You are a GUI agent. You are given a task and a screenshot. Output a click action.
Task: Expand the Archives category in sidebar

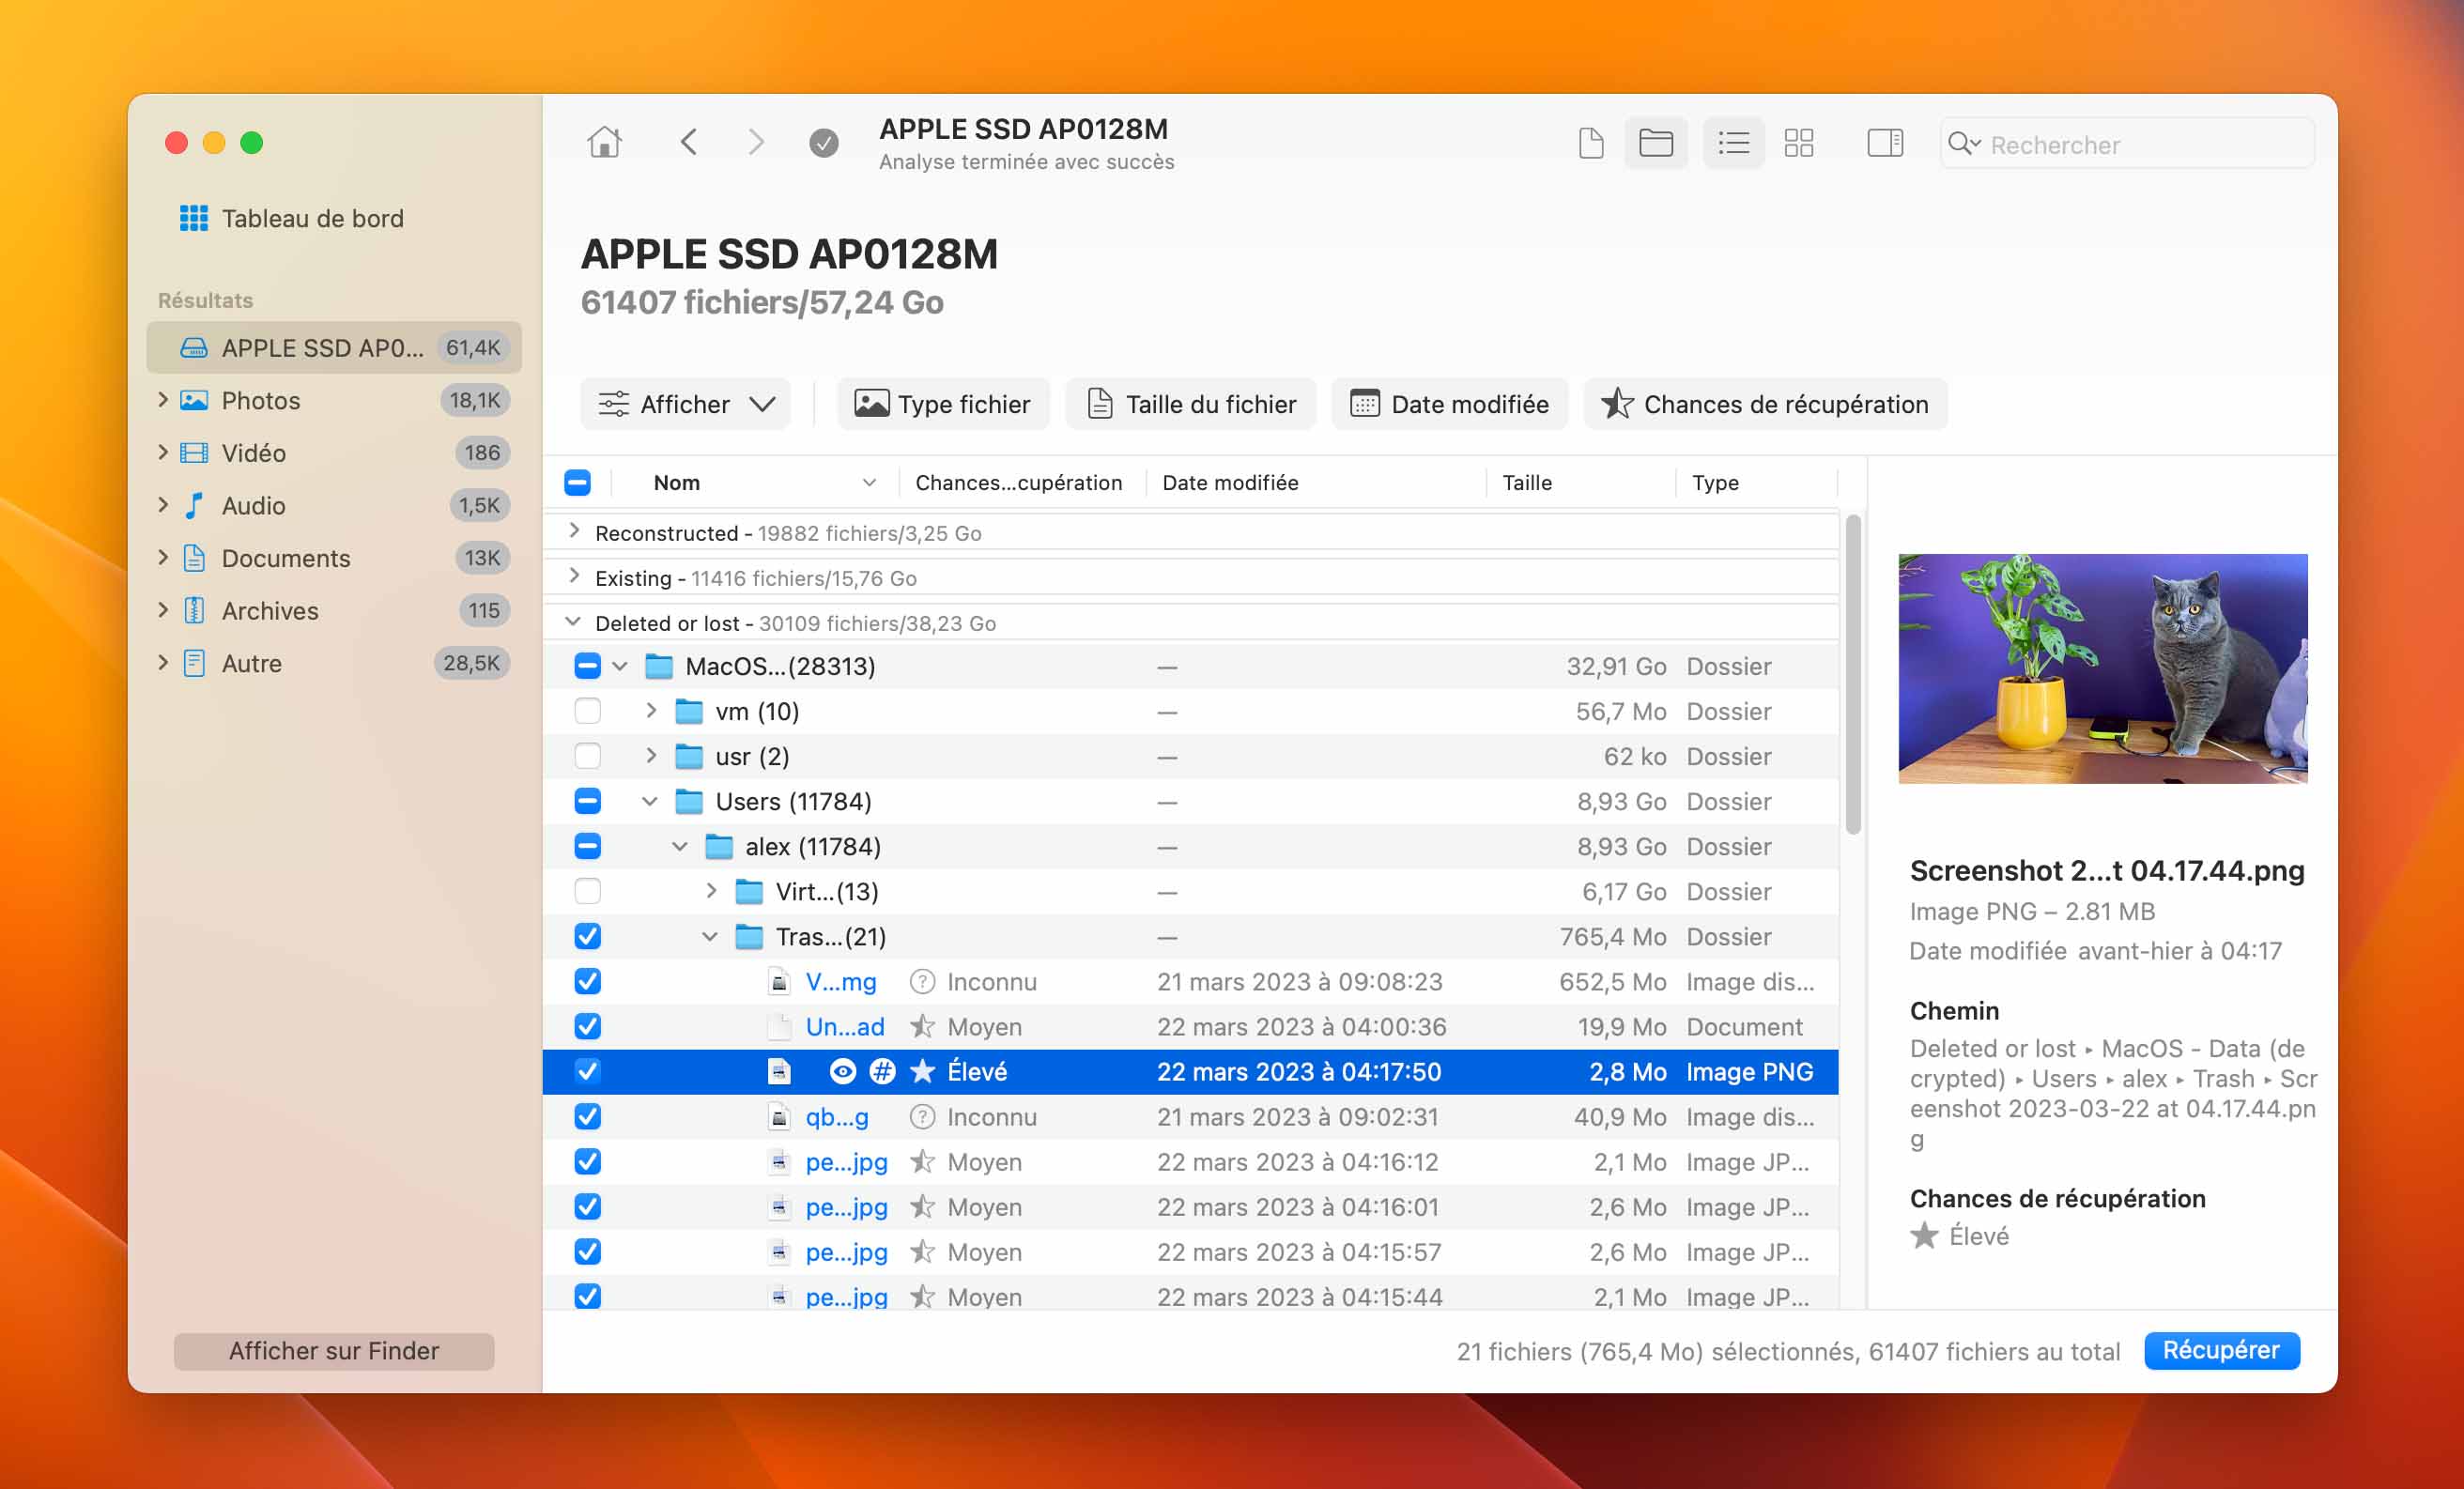[x=163, y=611]
